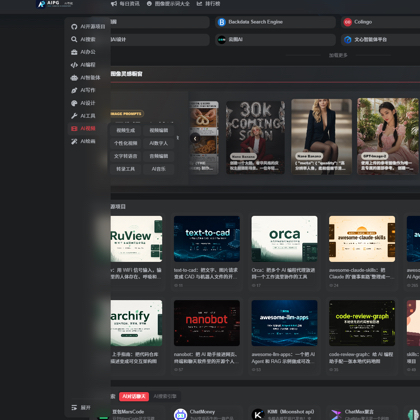Screen dimensions: 420x420
Task: Switch to the AI搜索引擎 tab
Action: pos(165,396)
